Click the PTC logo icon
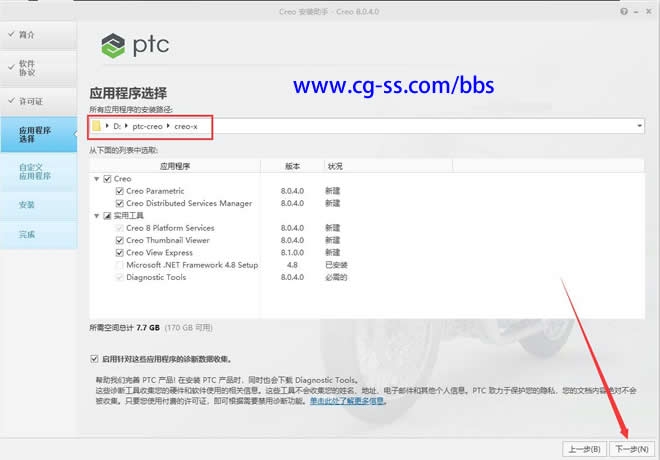 coord(114,46)
